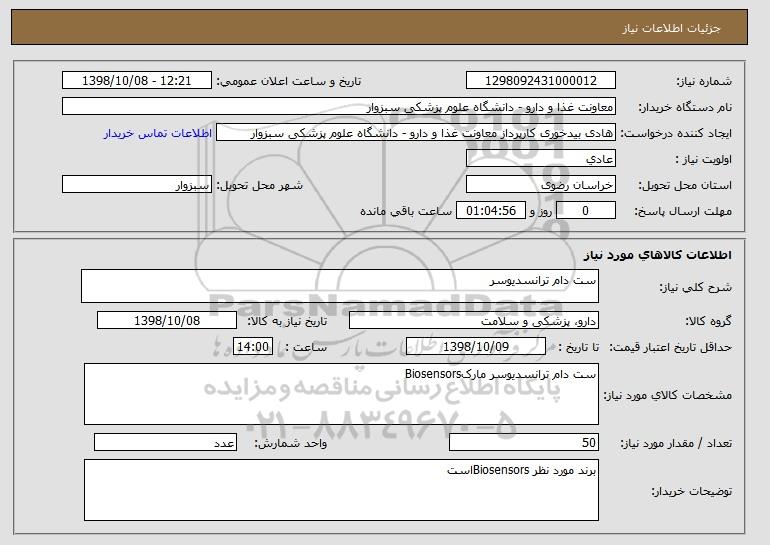770x545 pixels.
Task: Select the شماره نیاز field 1298092431000012
Action: point(541,81)
